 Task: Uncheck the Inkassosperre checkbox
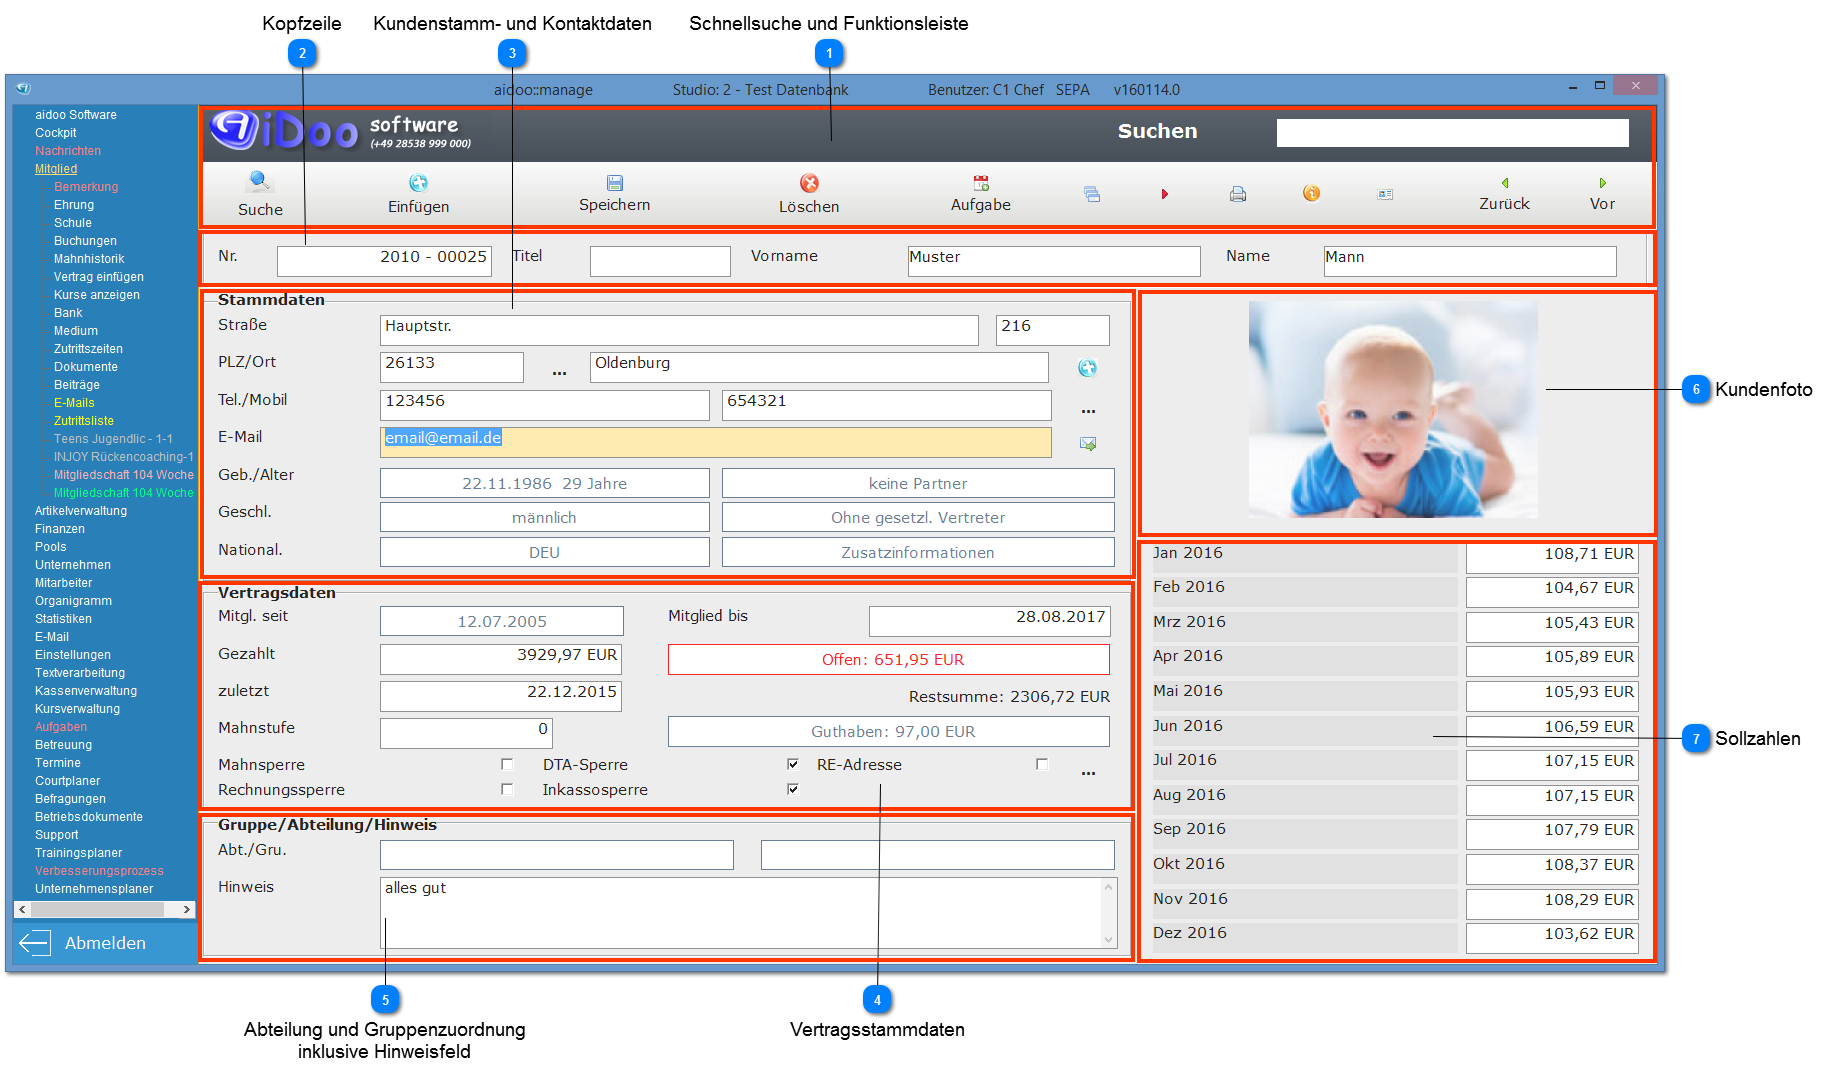[793, 789]
